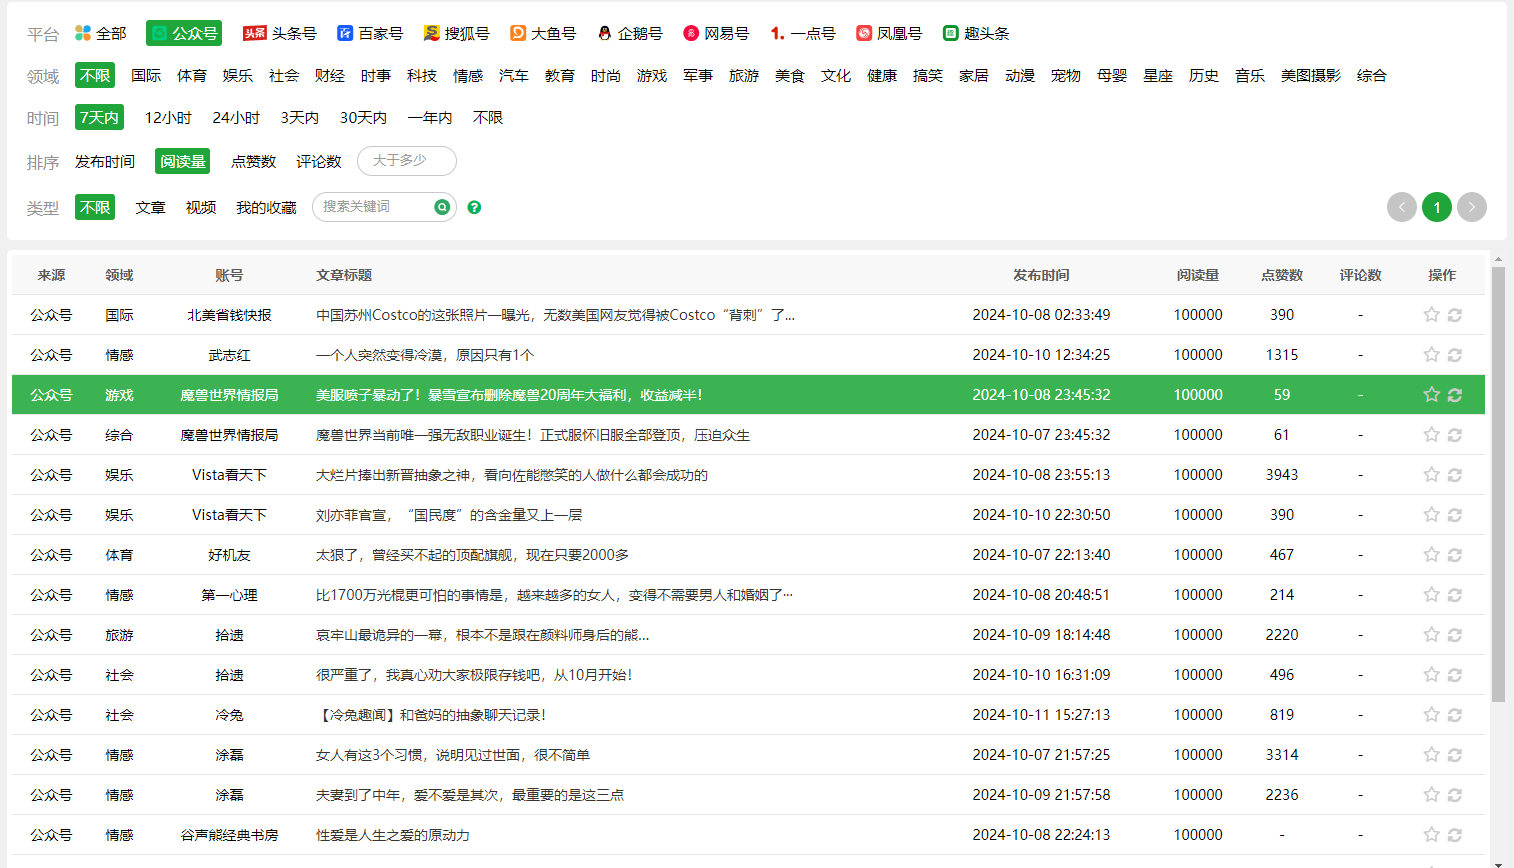Select the 企鹅号 platform

point(630,33)
